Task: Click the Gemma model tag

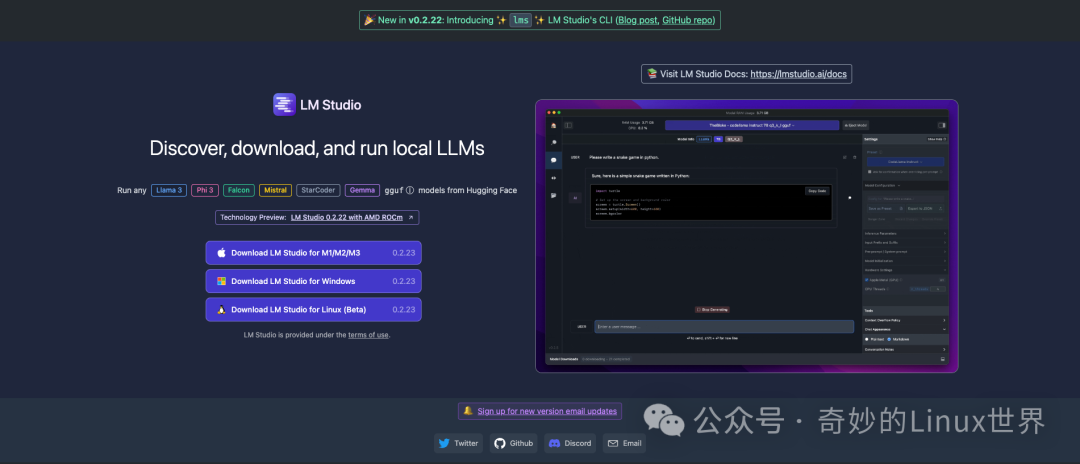Action: click(362, 191)
